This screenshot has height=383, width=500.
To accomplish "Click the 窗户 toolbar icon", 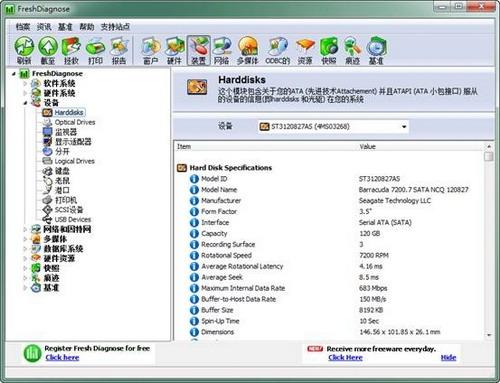I will point(151,50).
